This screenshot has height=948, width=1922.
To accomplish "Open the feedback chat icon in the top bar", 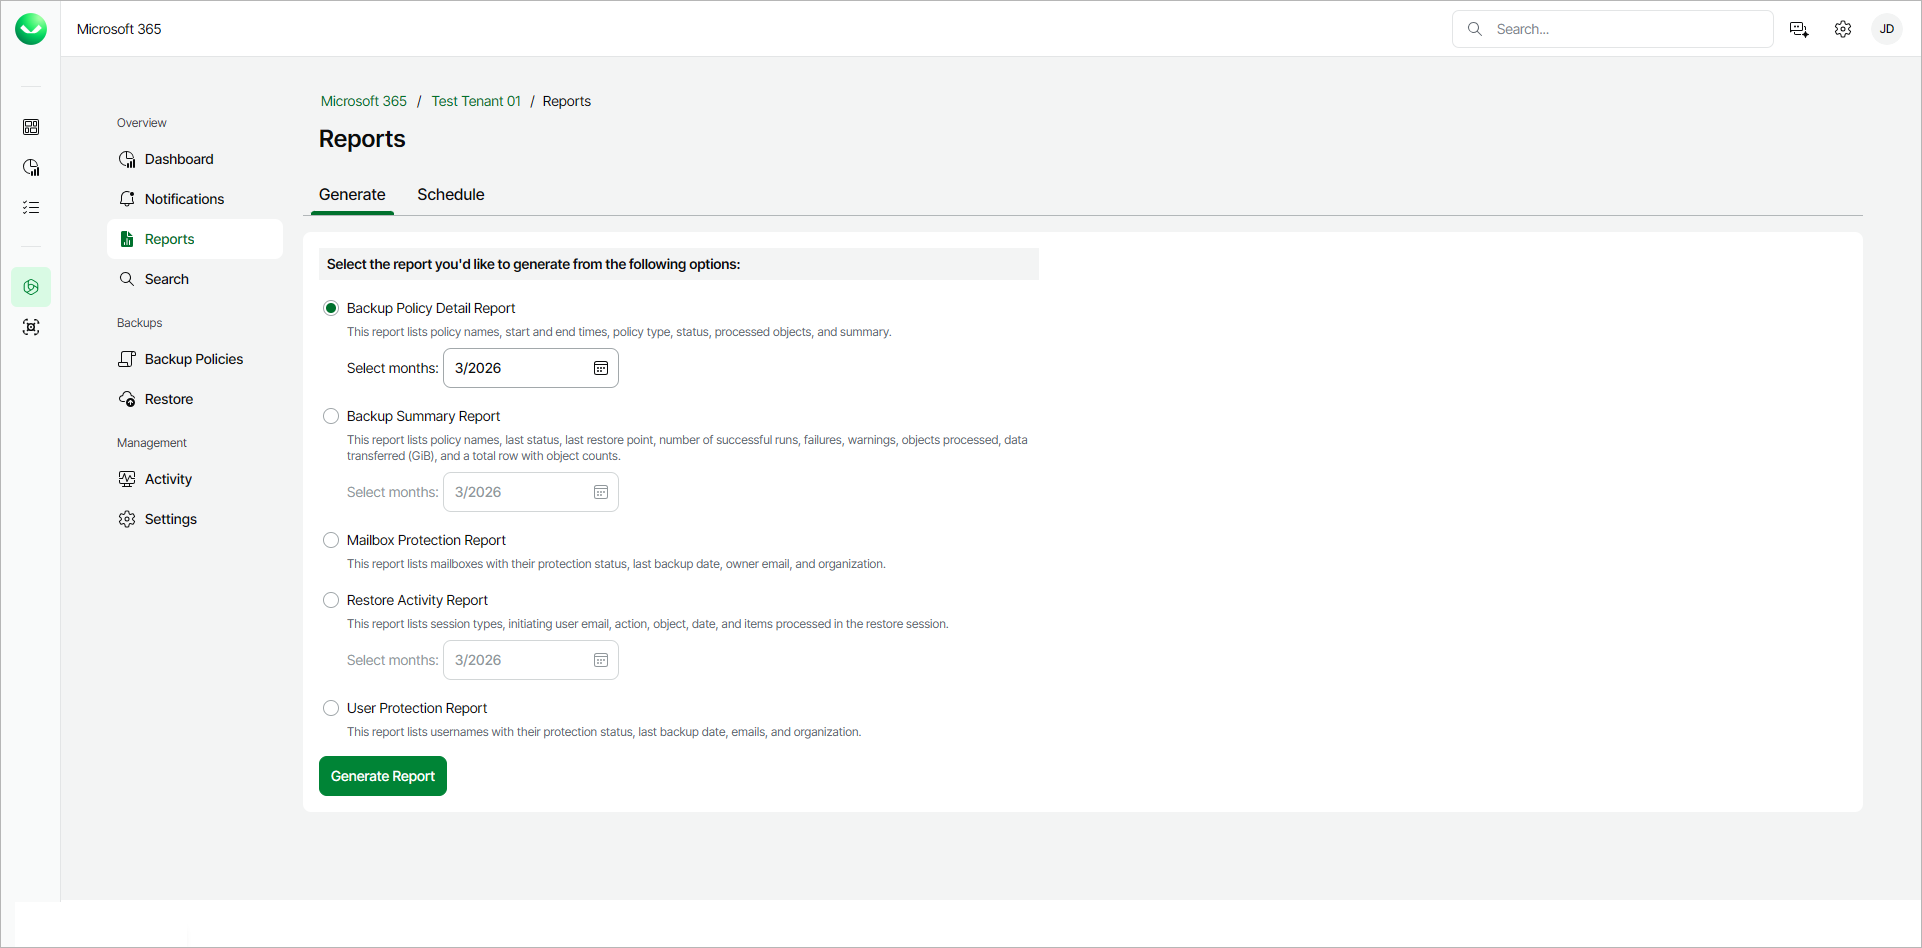I will coord(1799,29).
